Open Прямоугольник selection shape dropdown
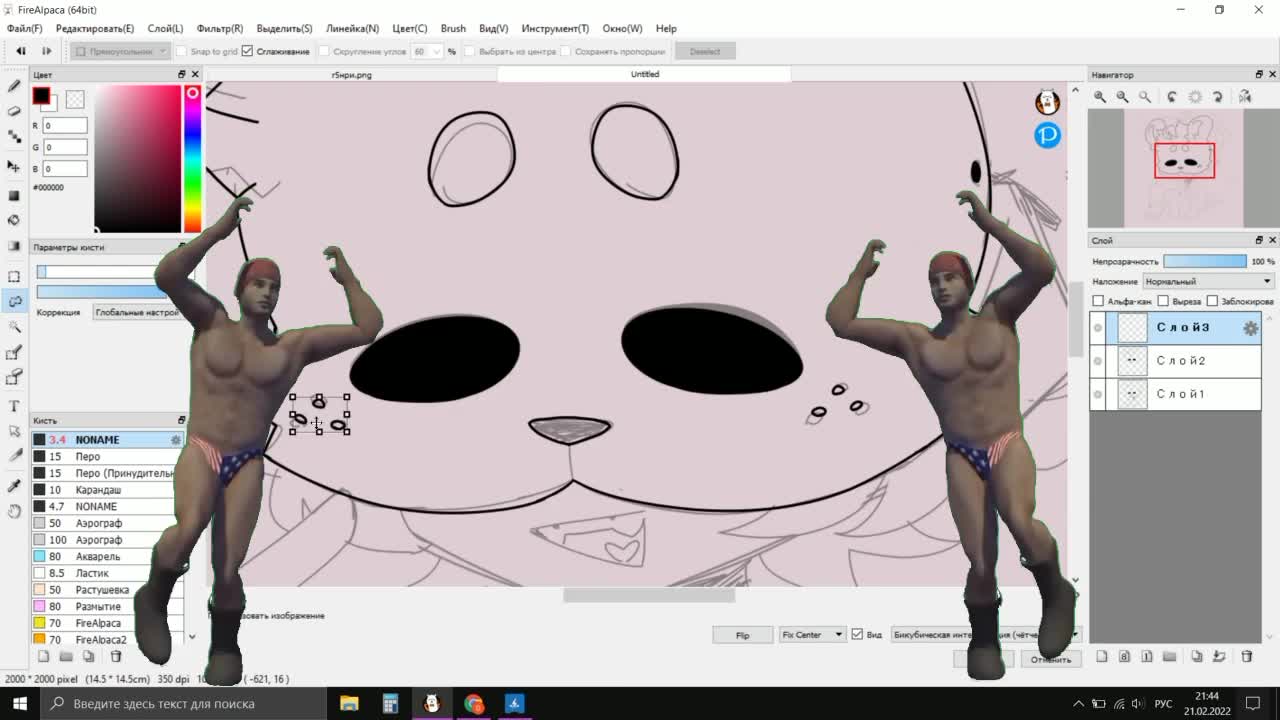The width and height of the screenshot is (1280, 720). pos(120,51)
